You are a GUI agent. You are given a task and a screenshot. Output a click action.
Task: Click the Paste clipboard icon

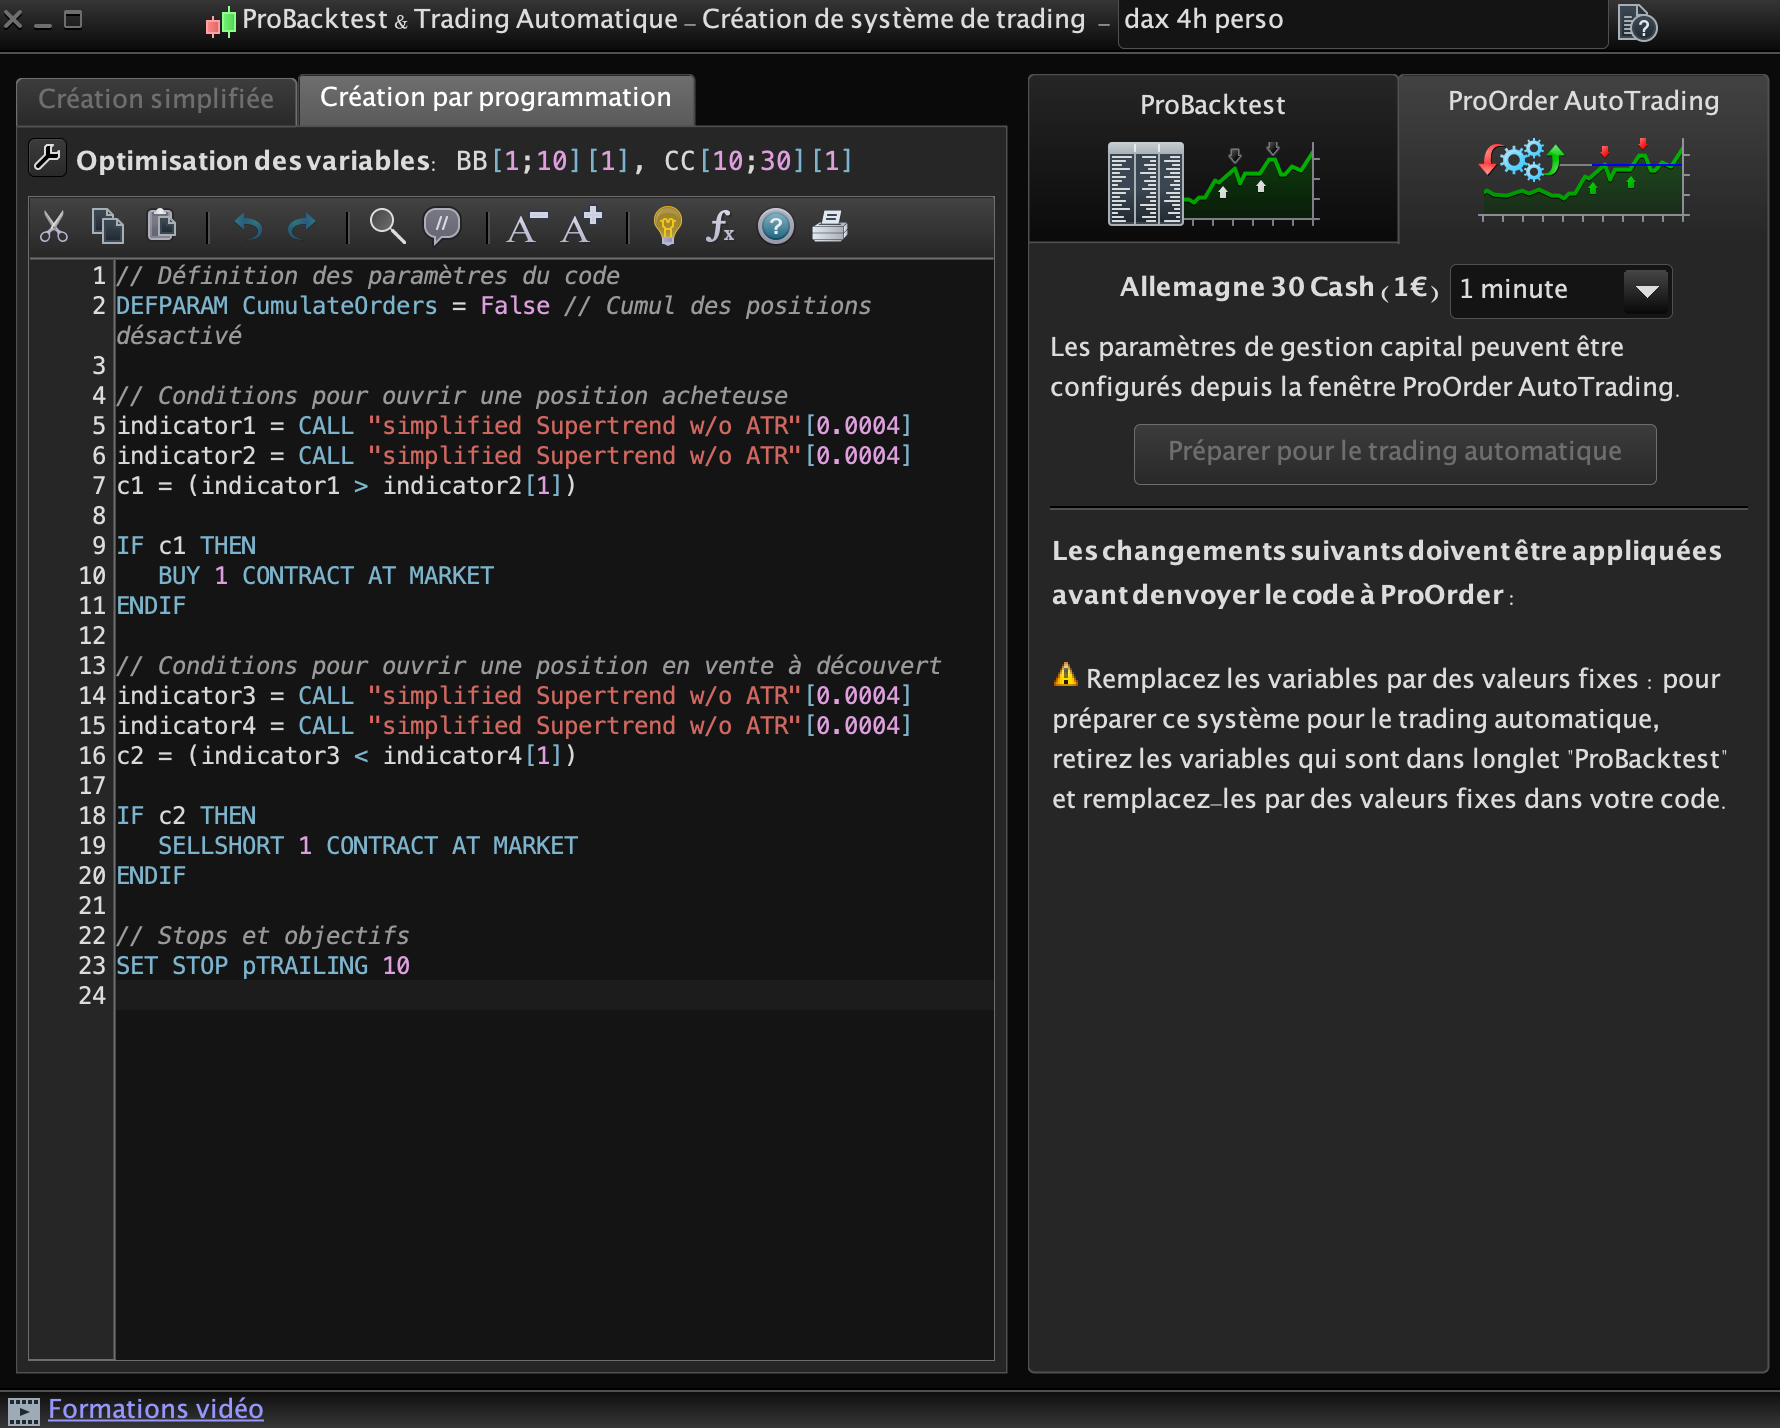tap(161, 226)
